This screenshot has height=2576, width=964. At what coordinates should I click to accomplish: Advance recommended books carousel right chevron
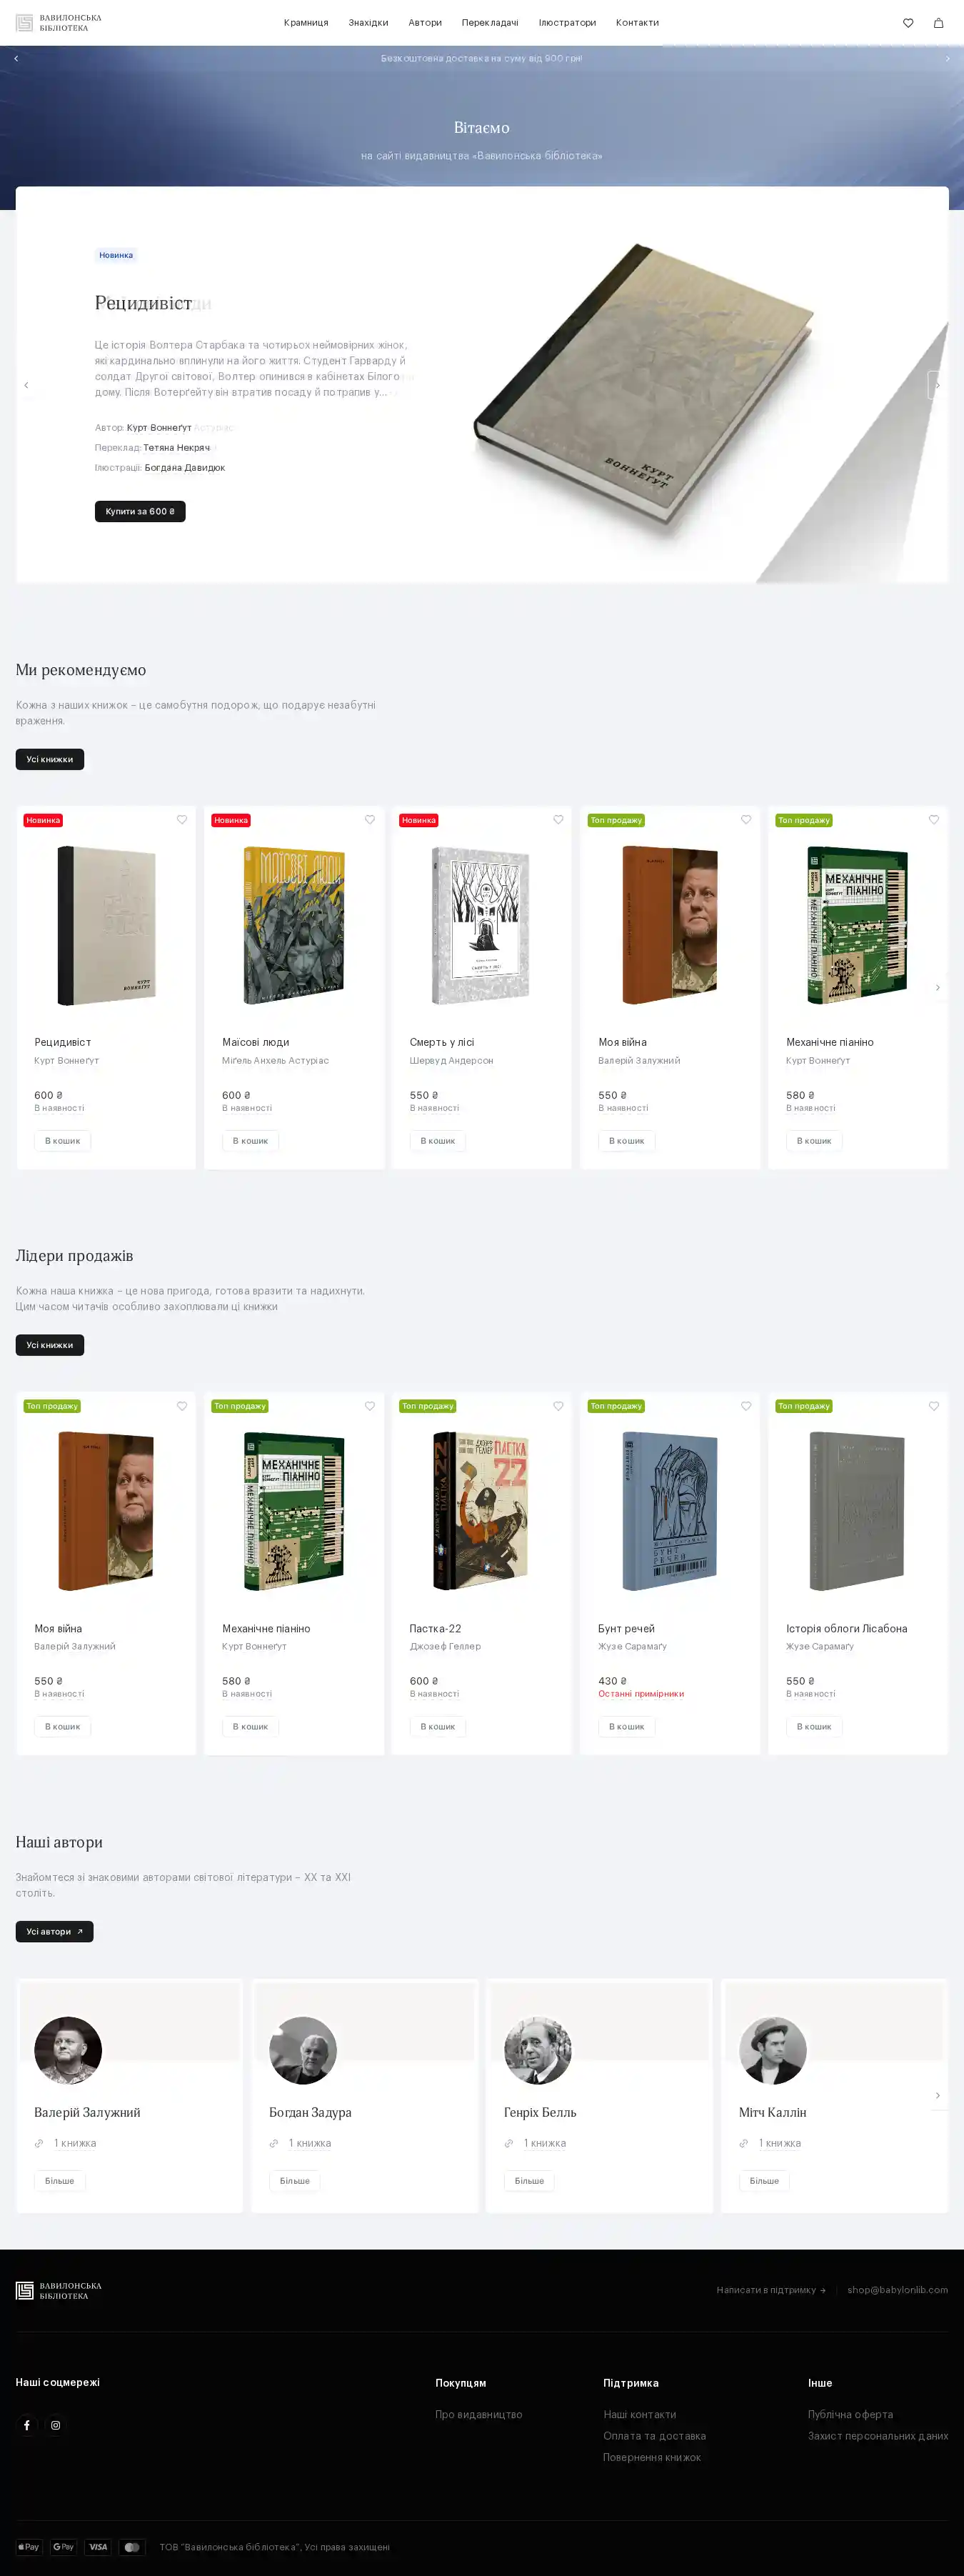[937, 988]
